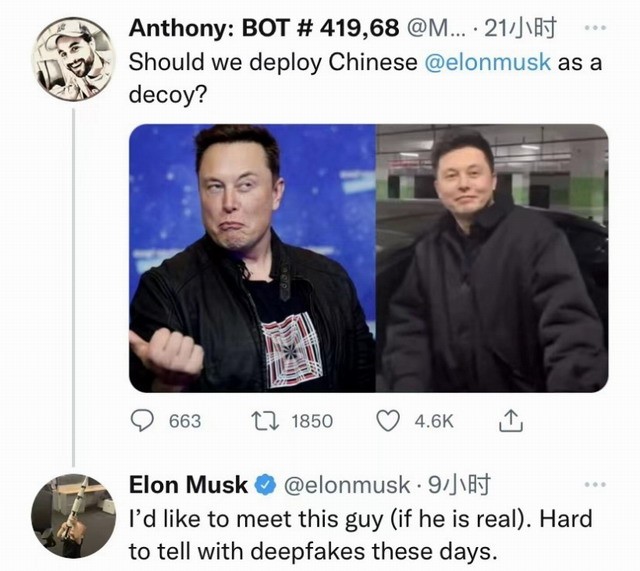
Task: Click the 663 reply count
Action: click(x=185, y=421)
